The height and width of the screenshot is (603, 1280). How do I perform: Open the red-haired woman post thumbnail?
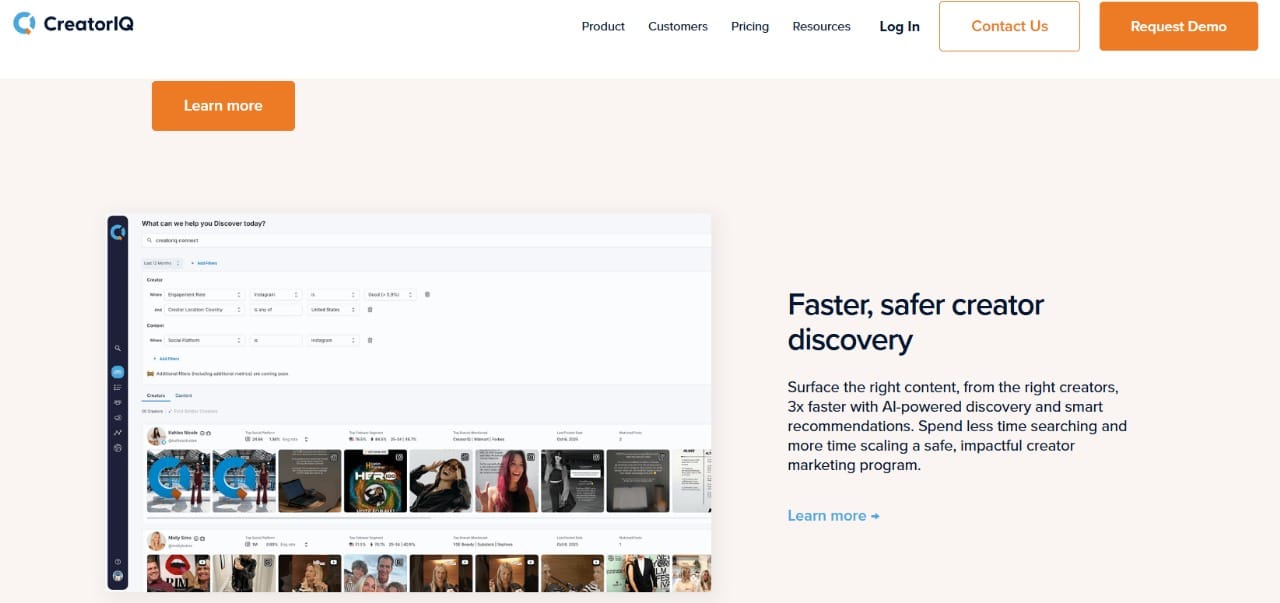tap(506, 481)
